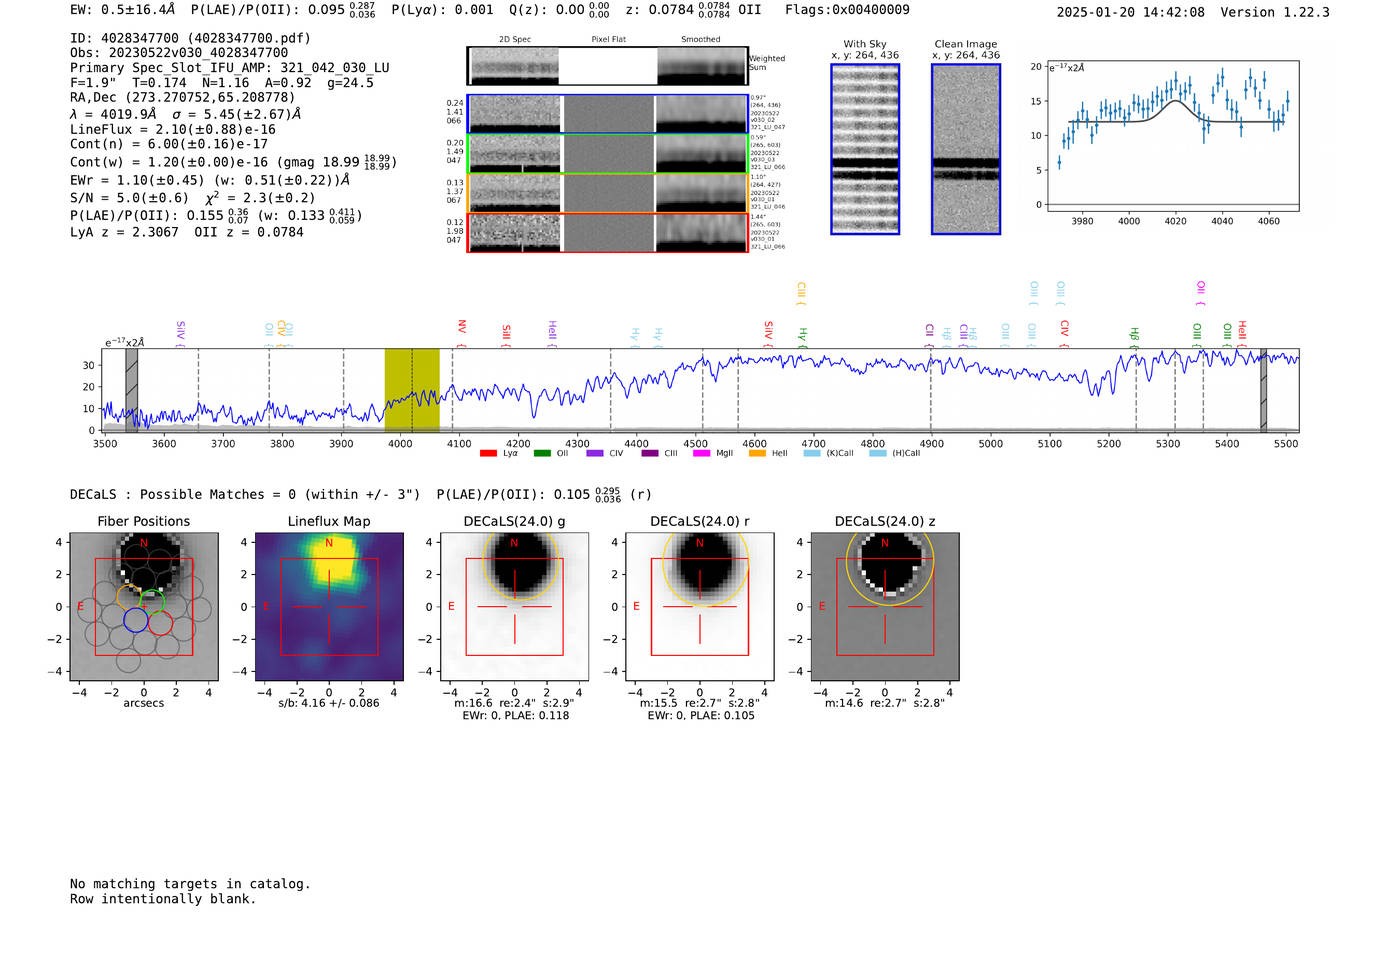Click the Flags:0x00400009 text
Viewport: 1400px width, 953px height.
[x=847, y=10]
